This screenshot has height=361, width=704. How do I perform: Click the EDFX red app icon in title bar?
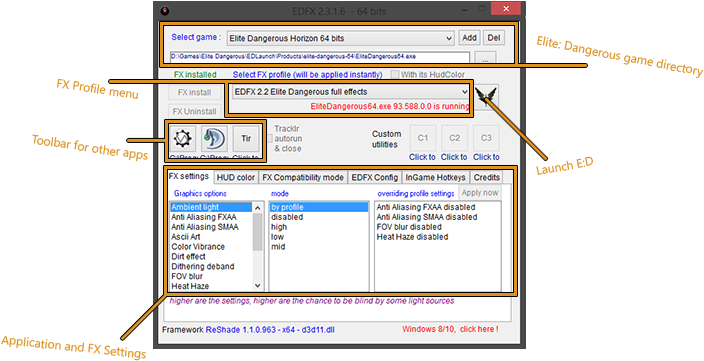(x=165, y=11)
